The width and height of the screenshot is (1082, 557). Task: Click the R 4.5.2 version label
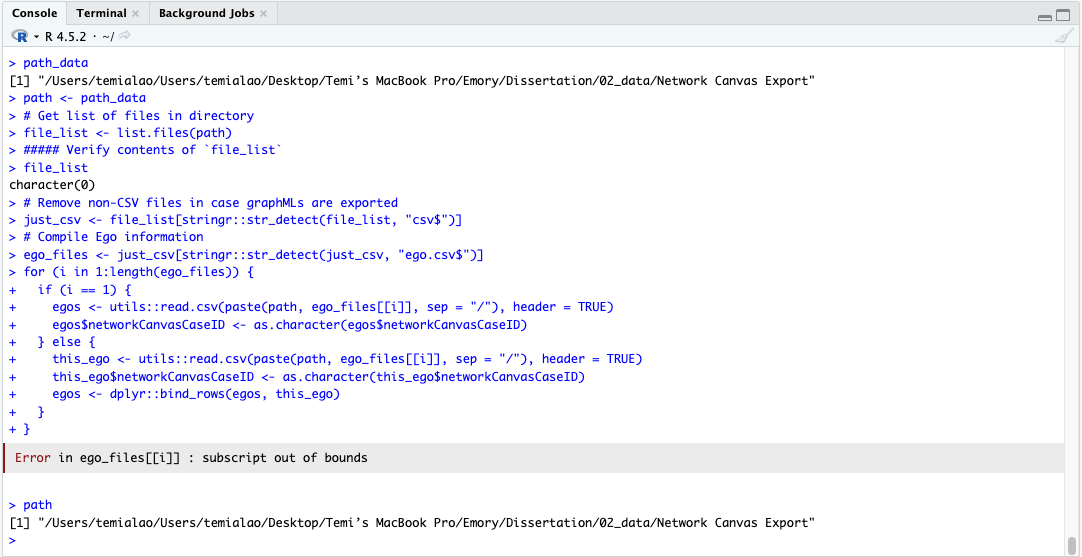click(67, 37)
